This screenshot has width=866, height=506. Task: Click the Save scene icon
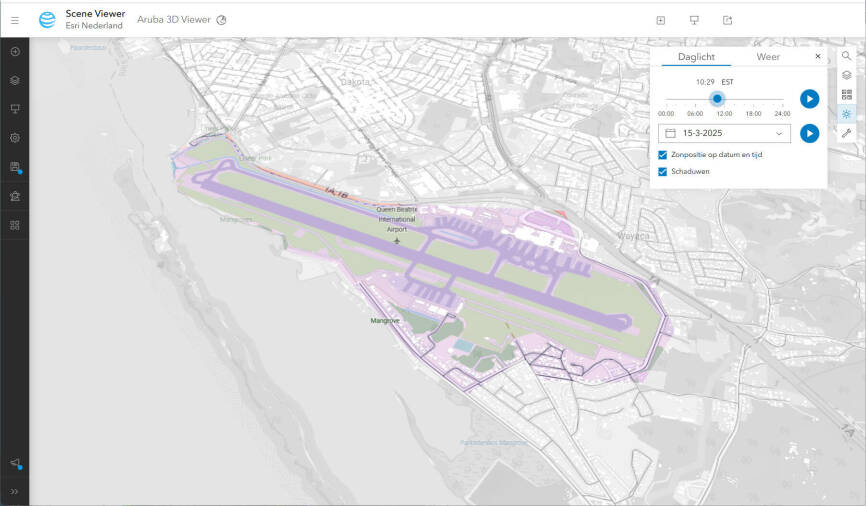(x=14, y=167)
